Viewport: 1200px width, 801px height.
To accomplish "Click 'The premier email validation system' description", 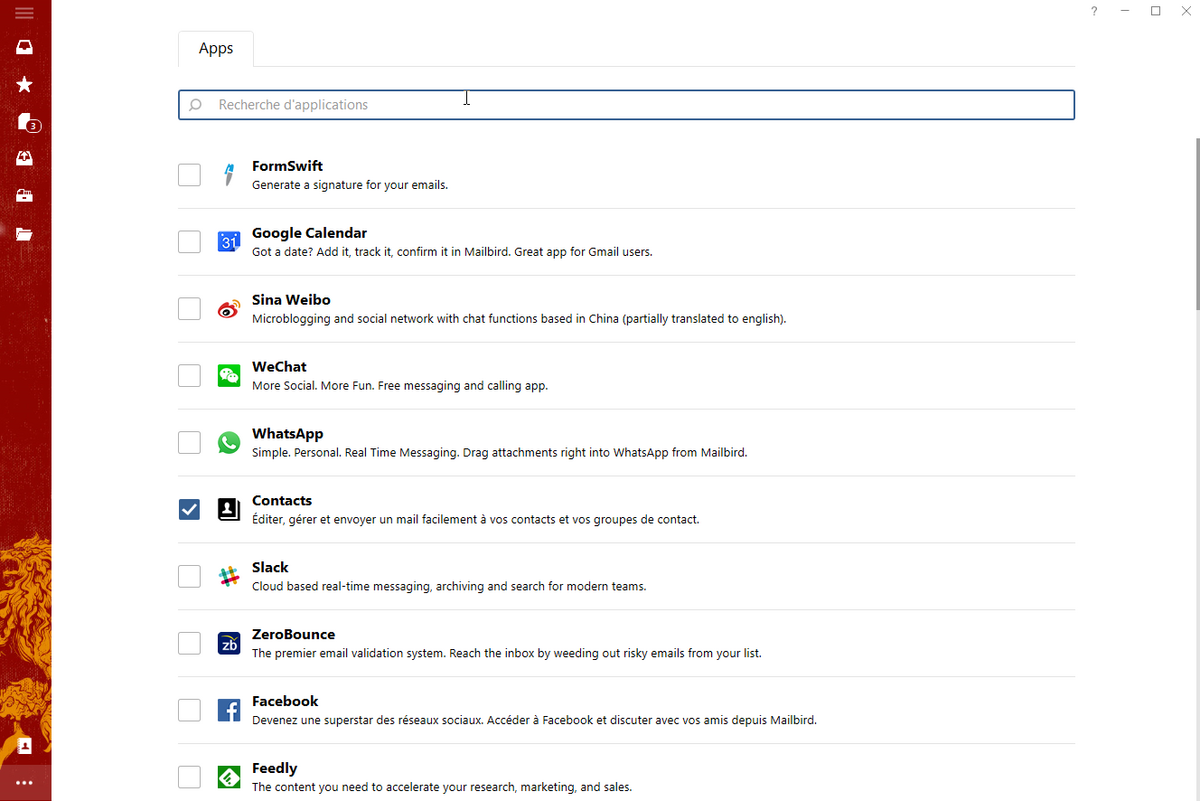I will point(506,654).
